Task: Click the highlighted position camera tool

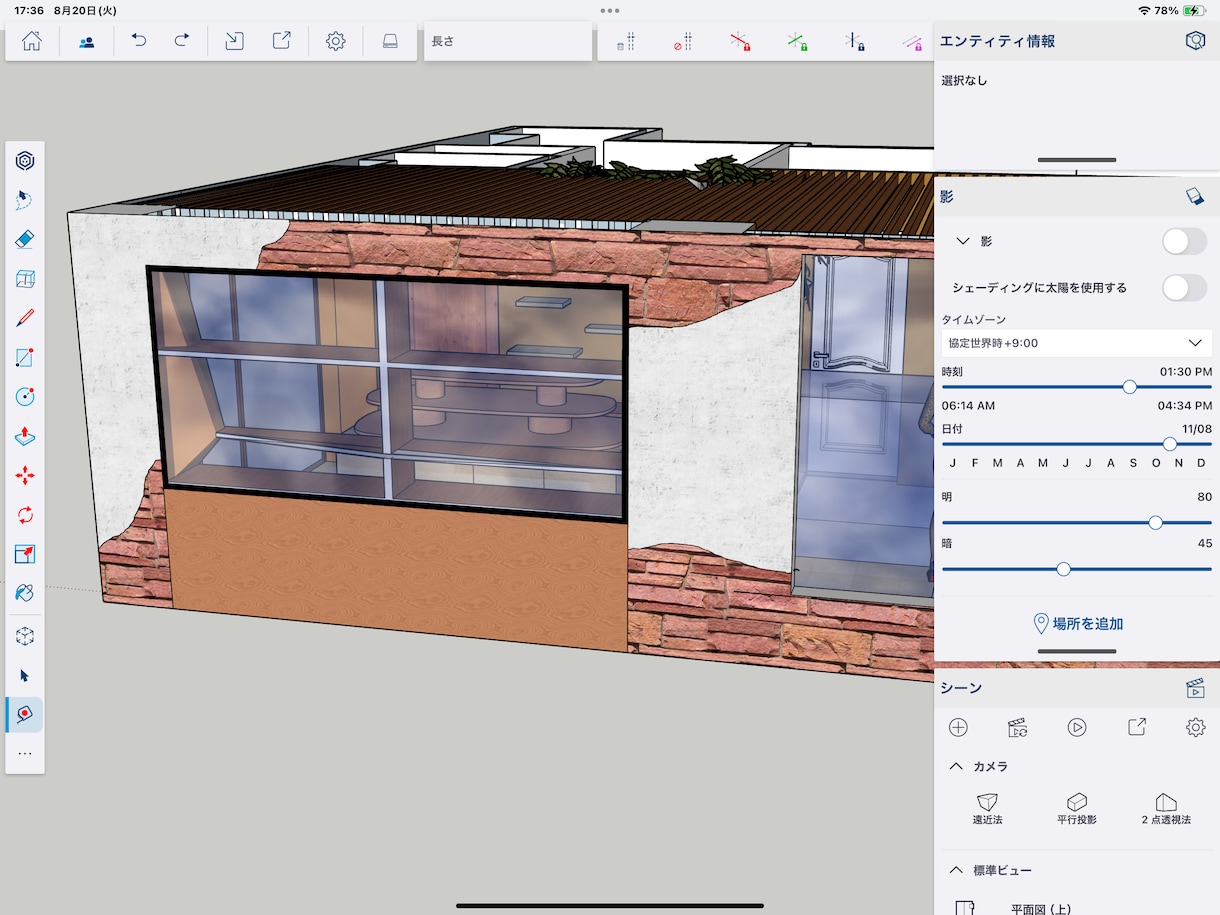Action: (x=25, y=714)
